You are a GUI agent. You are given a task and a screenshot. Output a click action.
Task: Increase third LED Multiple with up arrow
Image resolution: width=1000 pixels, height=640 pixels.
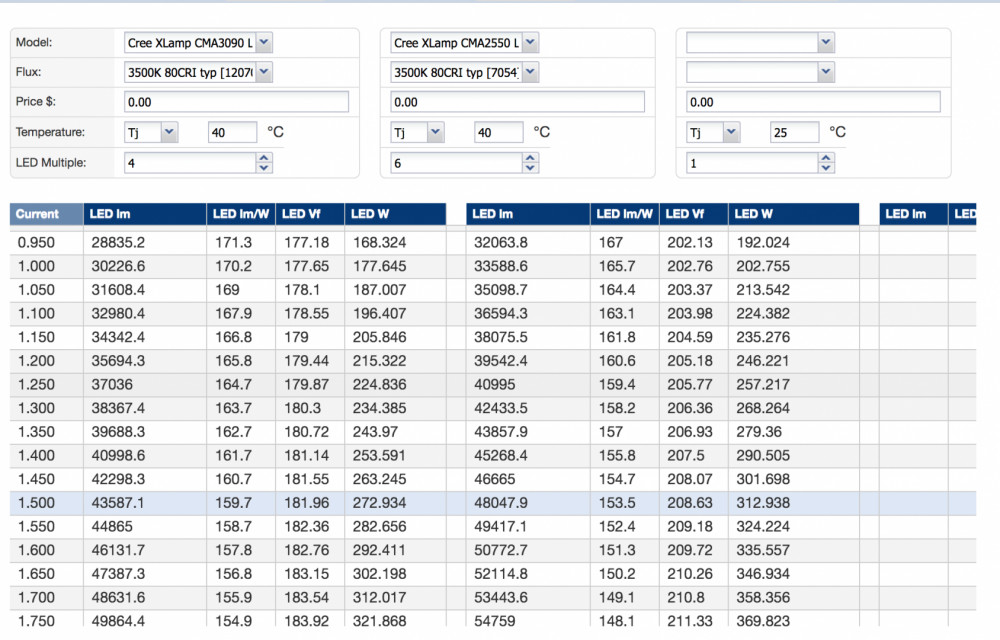826,157
